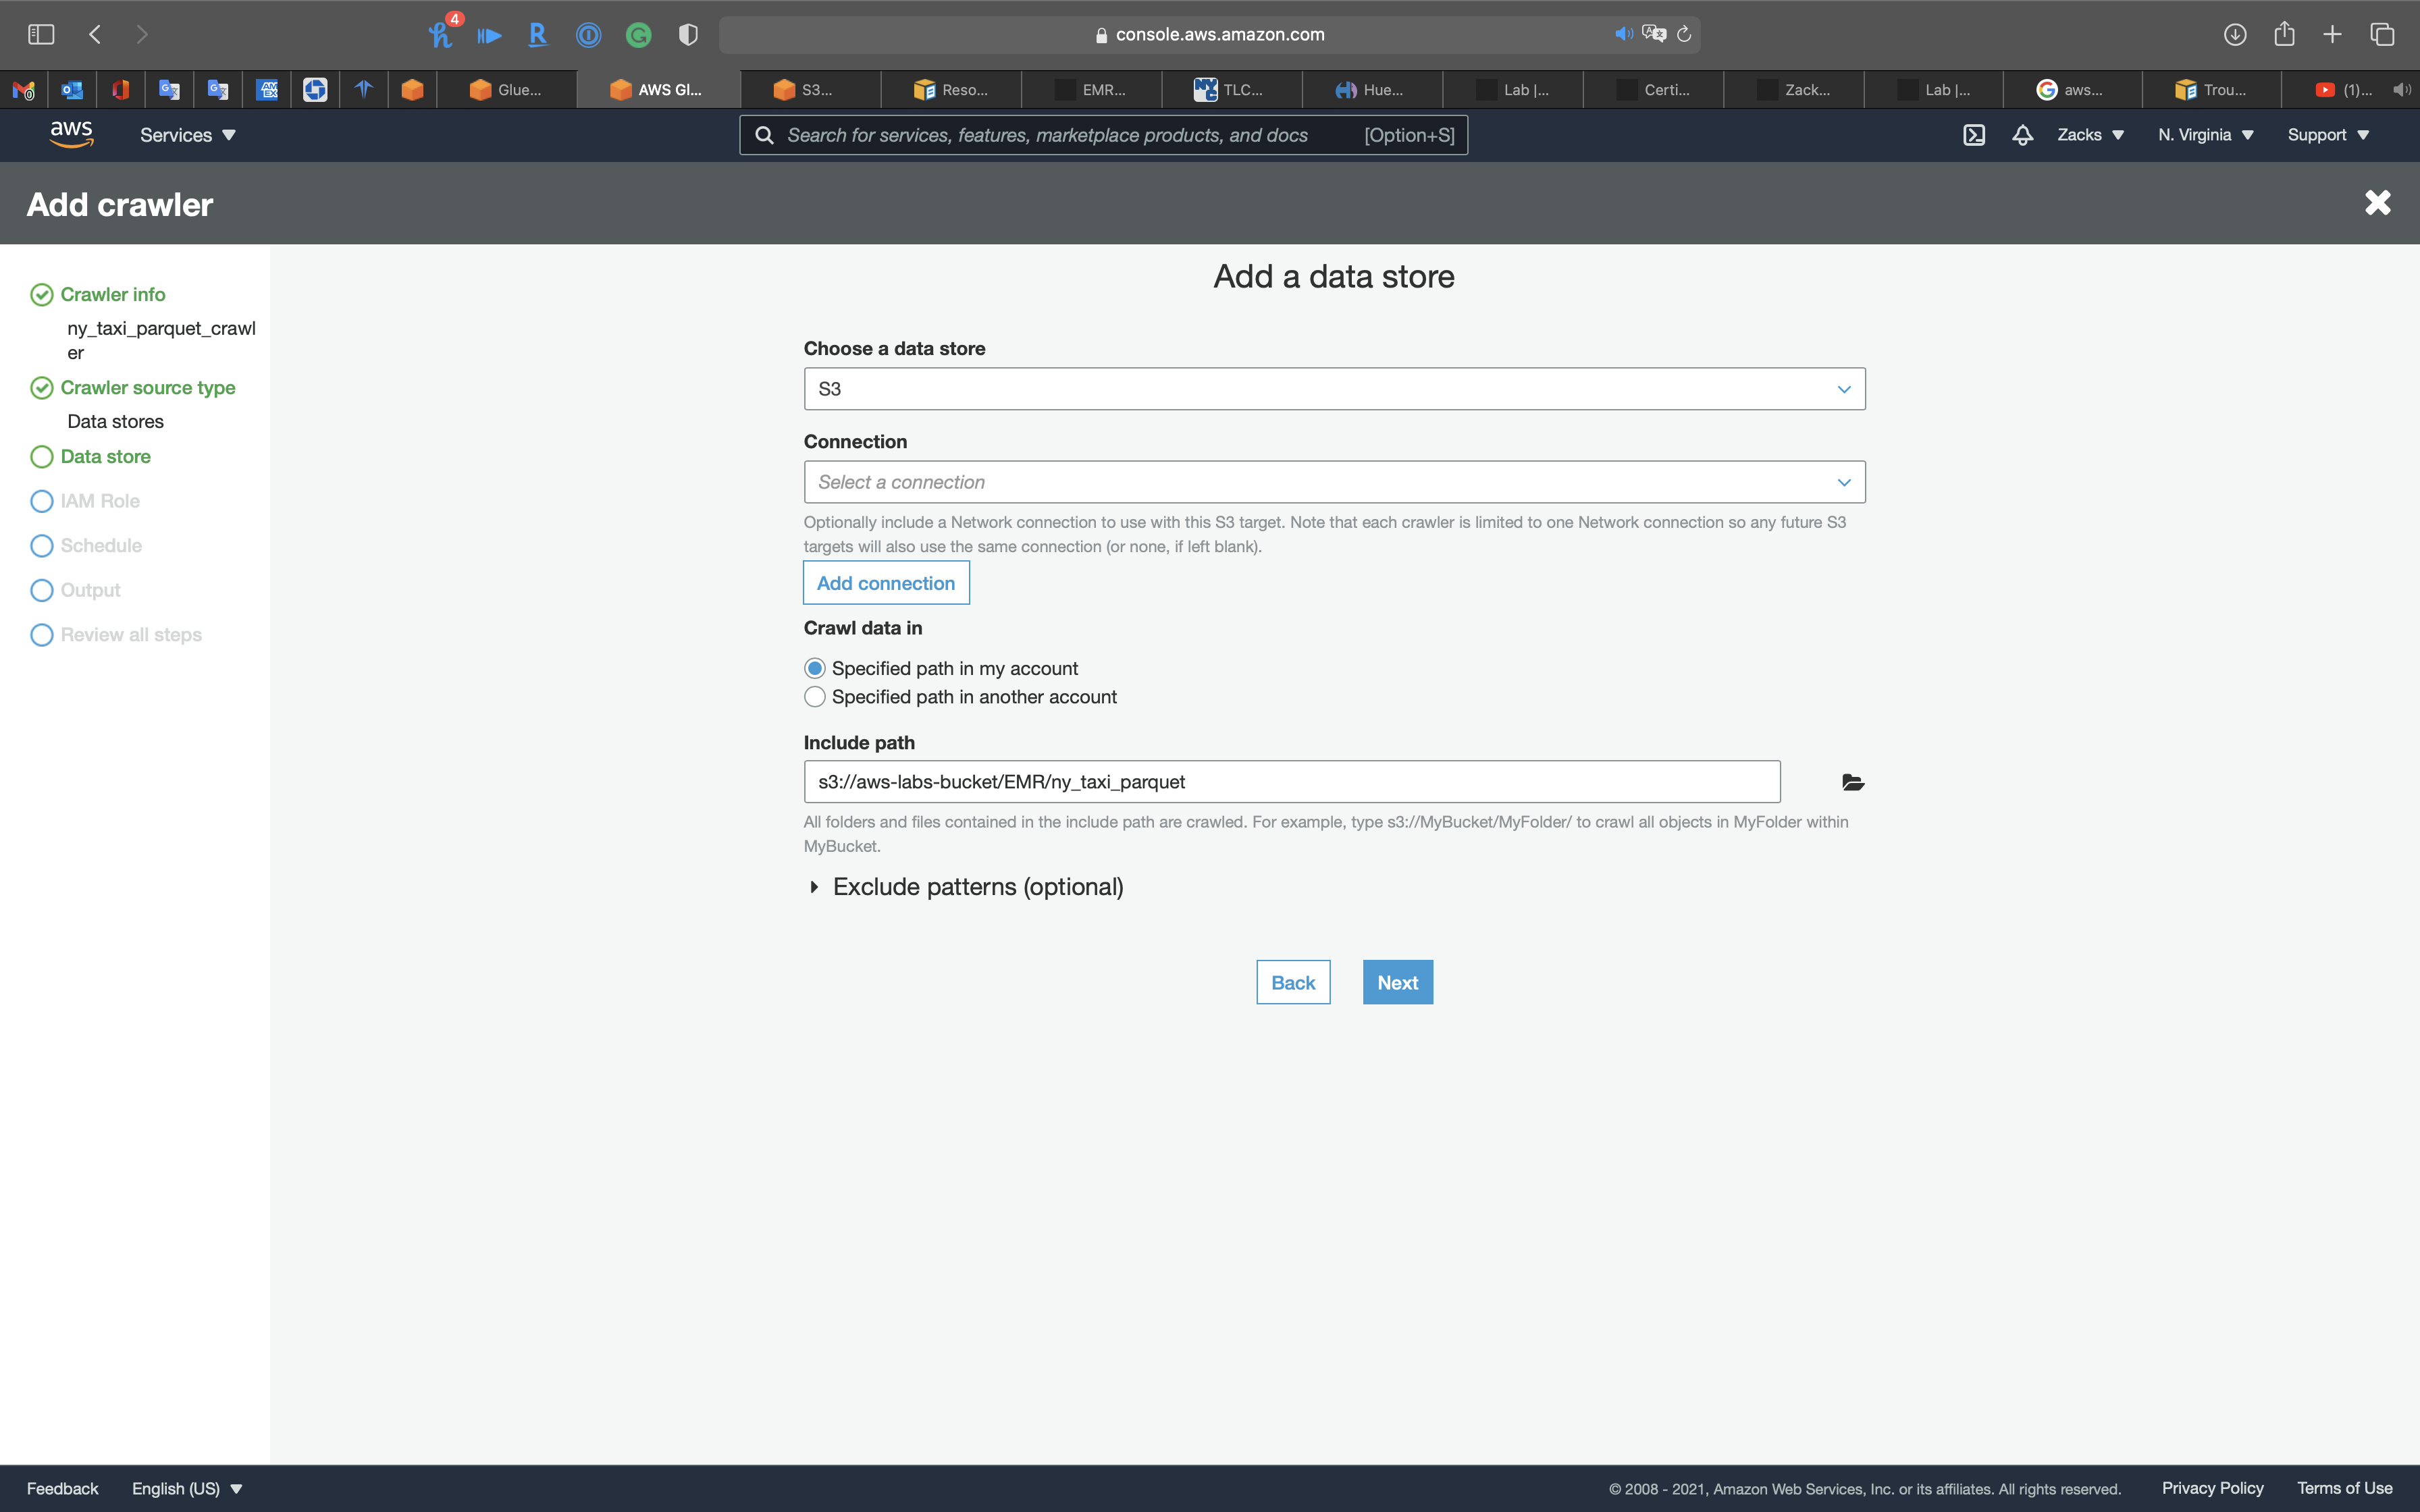
Task: Expand Exclude patterns (optional) section
Action: [x=977, y=887]
